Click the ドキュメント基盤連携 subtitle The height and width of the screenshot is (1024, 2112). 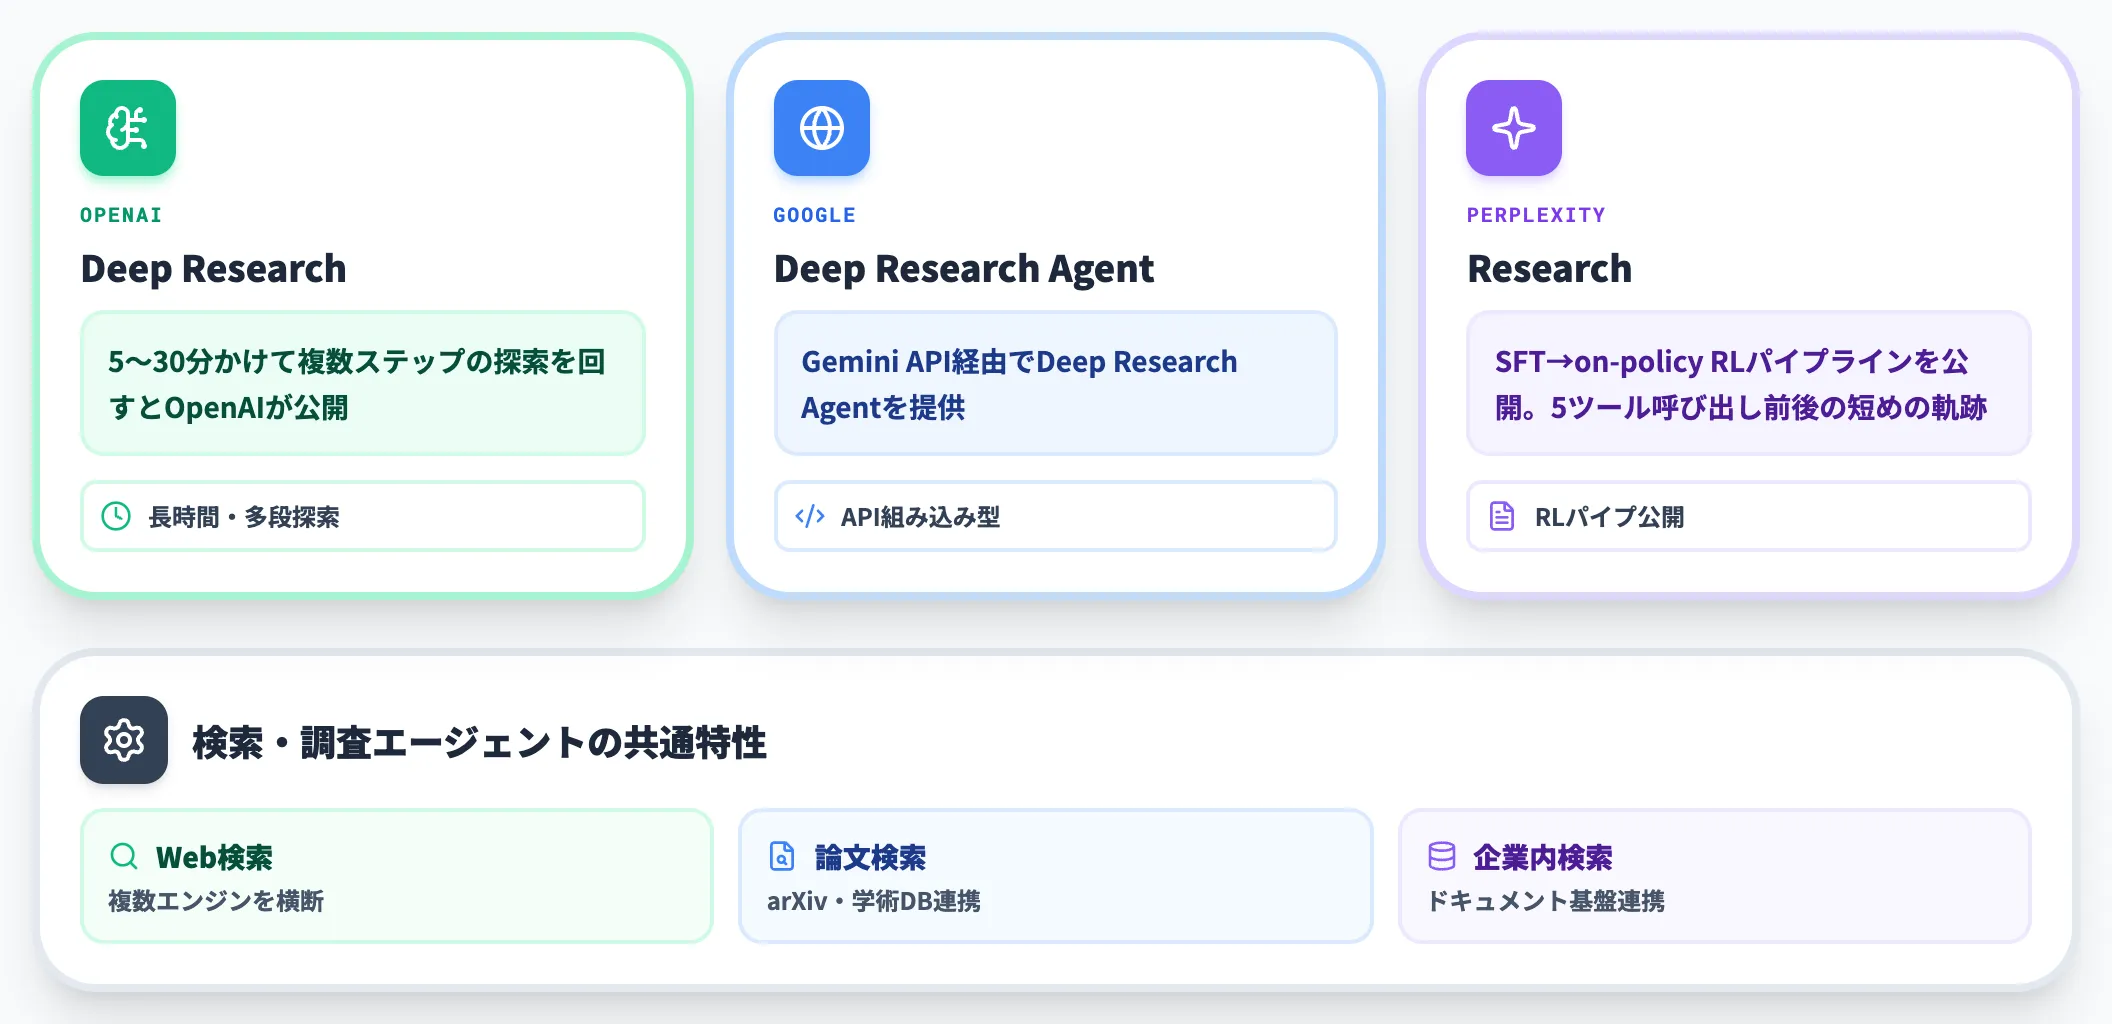click(1545, 901)
